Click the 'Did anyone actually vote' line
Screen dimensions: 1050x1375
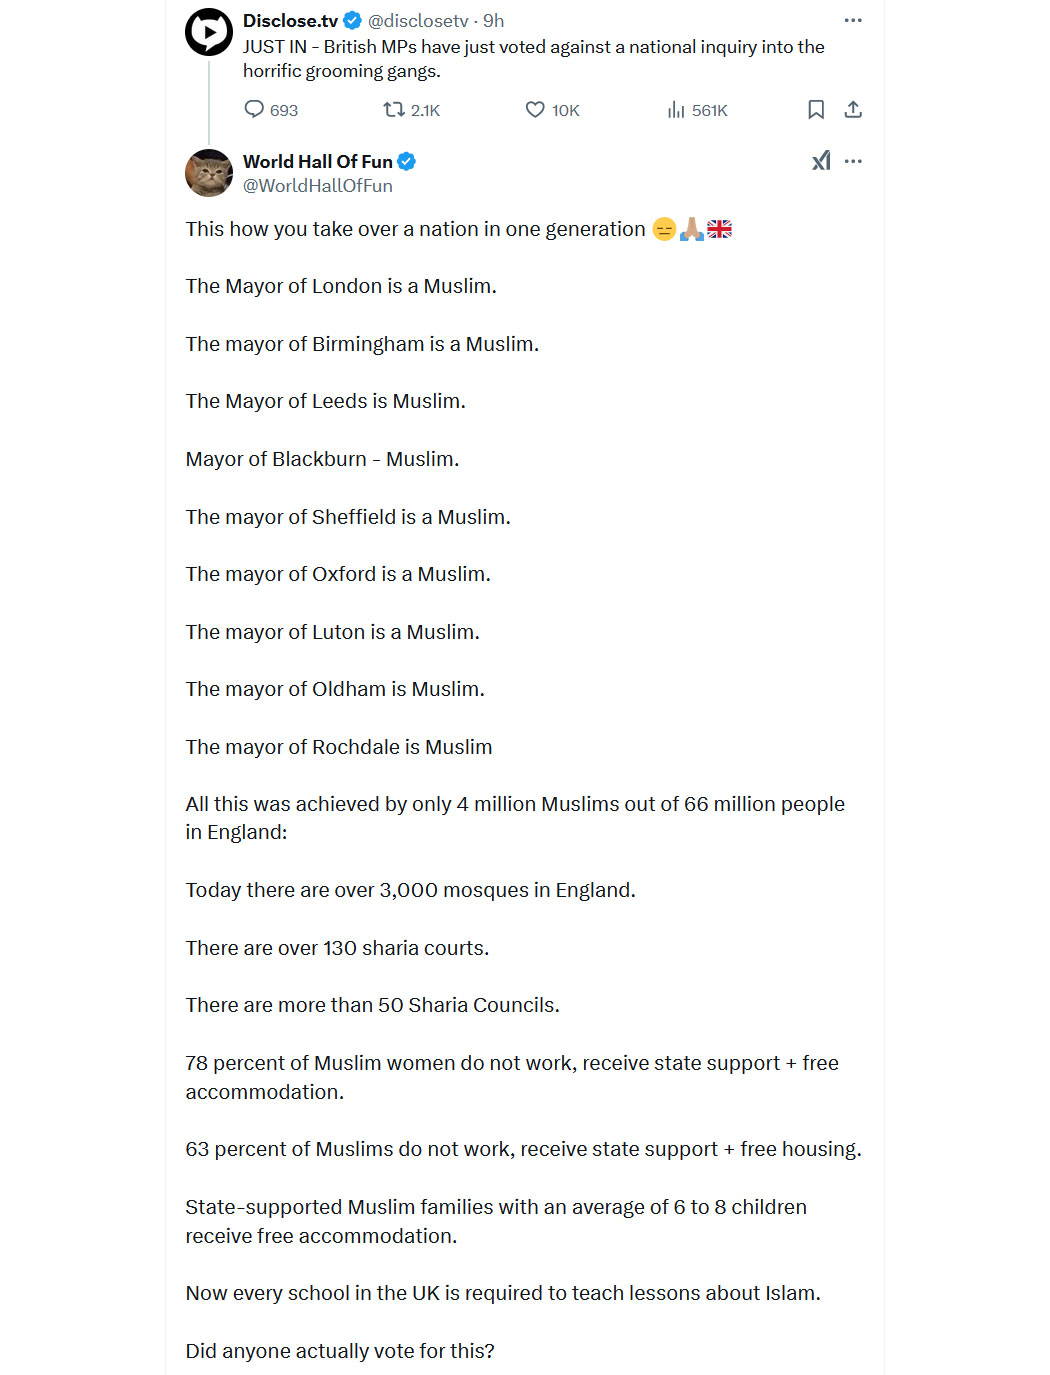click(340, 1351)
